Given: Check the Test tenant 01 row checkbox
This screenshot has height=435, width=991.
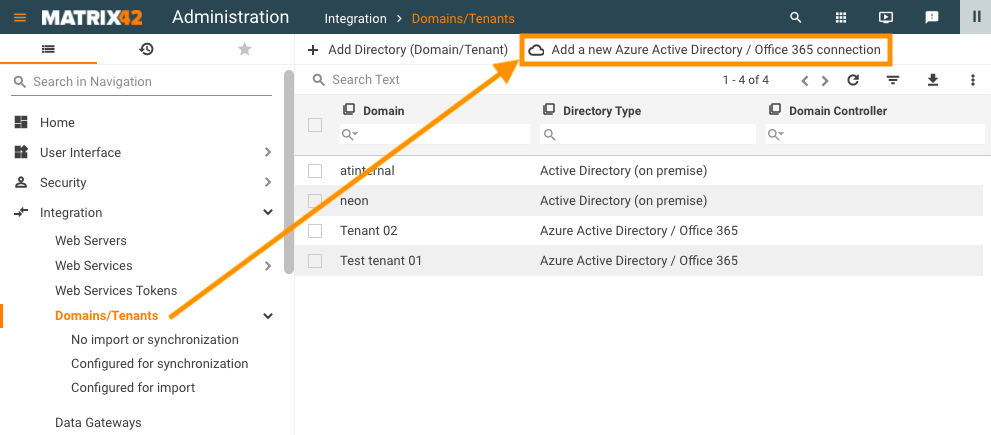Looking at the screenshot, I should tap(315, 260).
